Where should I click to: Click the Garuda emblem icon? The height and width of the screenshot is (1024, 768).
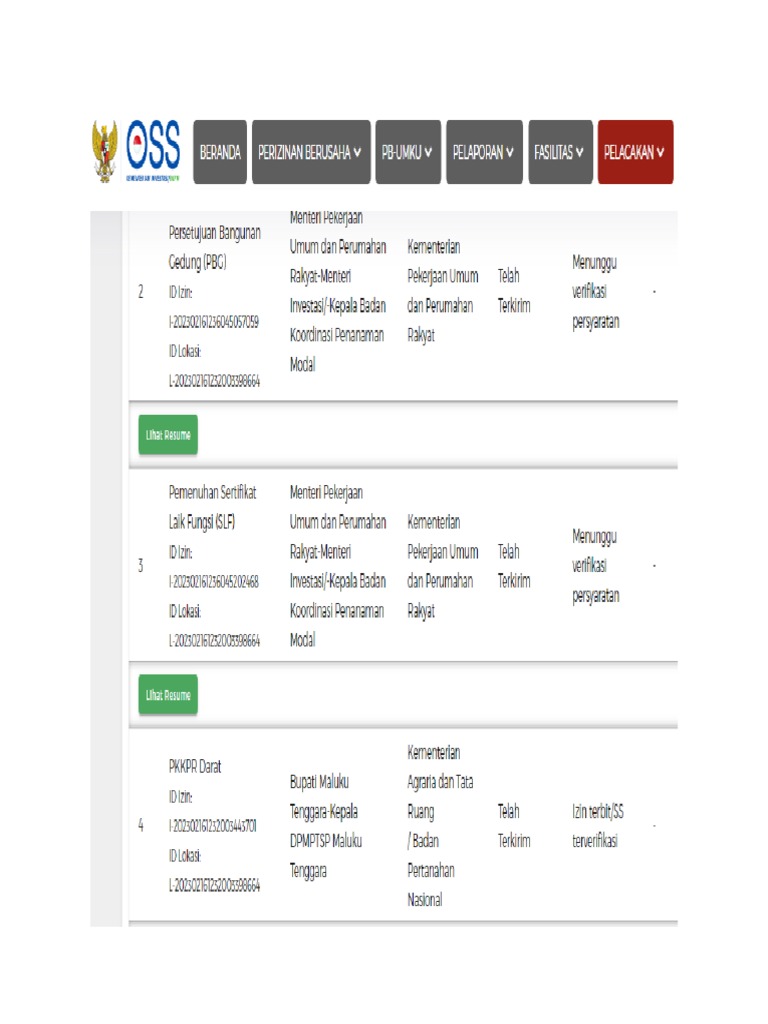(x=104, y=151)
